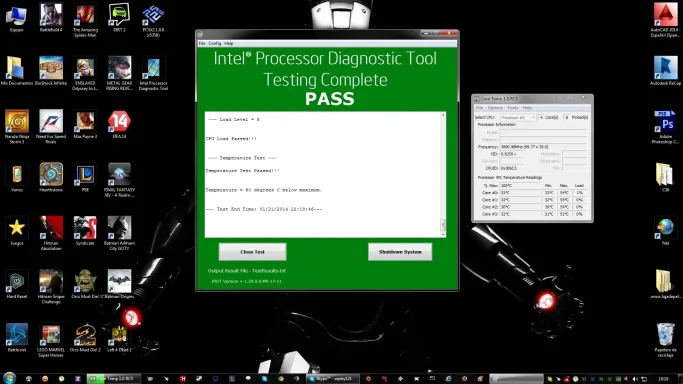Switch to Skype taskbar button
The image size is (683, 384).
[x=333, y=379]
